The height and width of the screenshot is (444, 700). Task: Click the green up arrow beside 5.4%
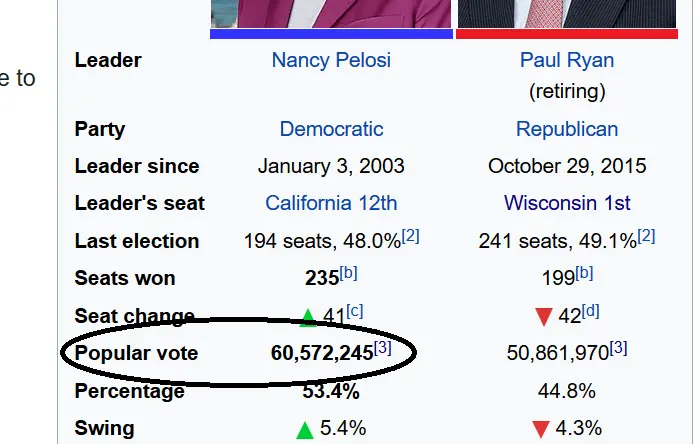pyautogui.click(x=305, y=430)
